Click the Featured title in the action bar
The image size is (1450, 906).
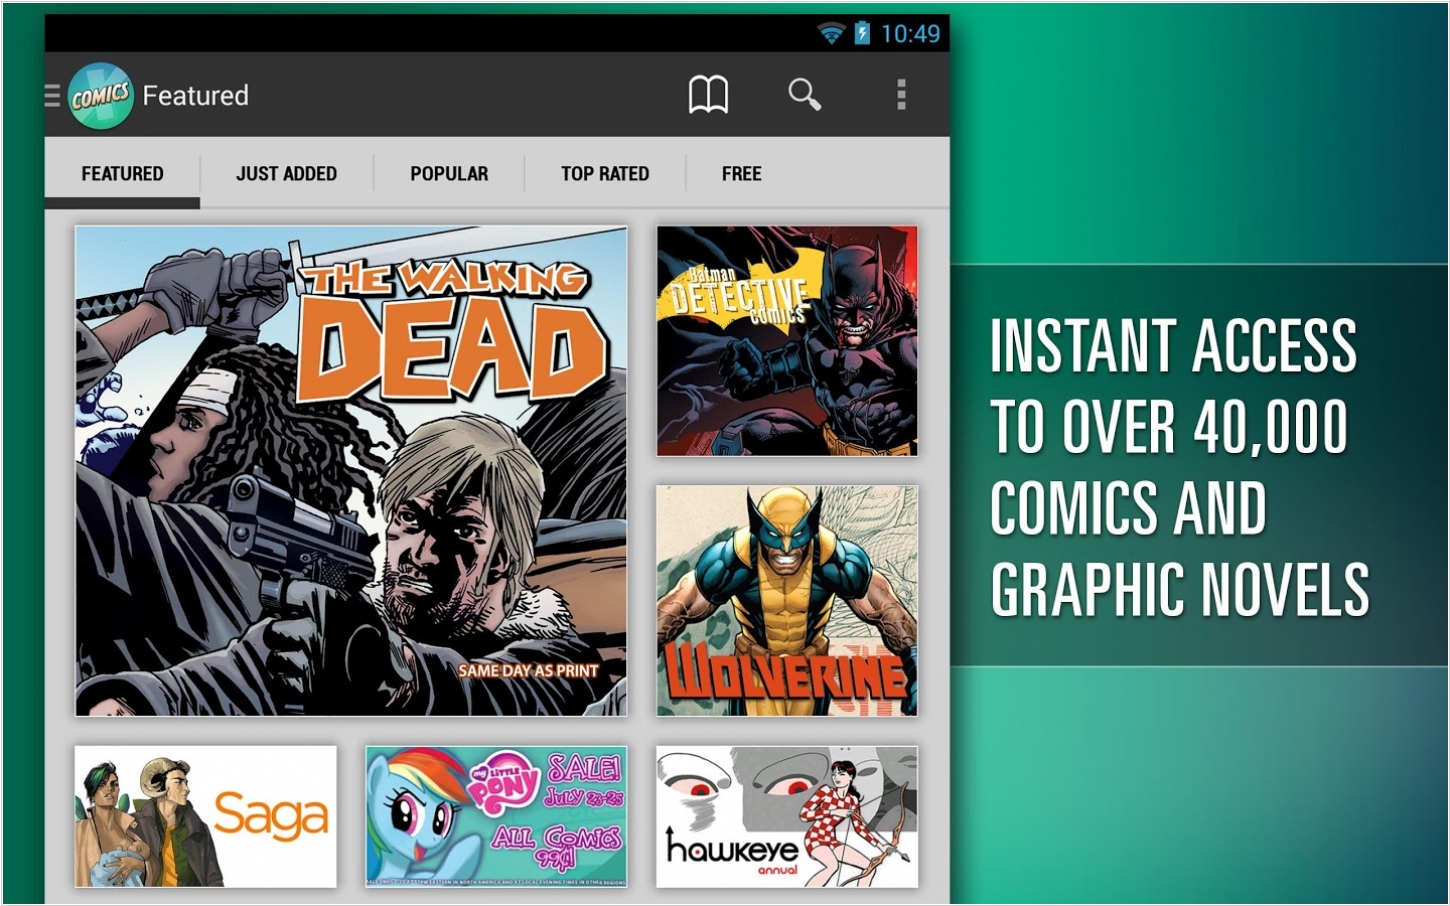(x=195, y=96)
